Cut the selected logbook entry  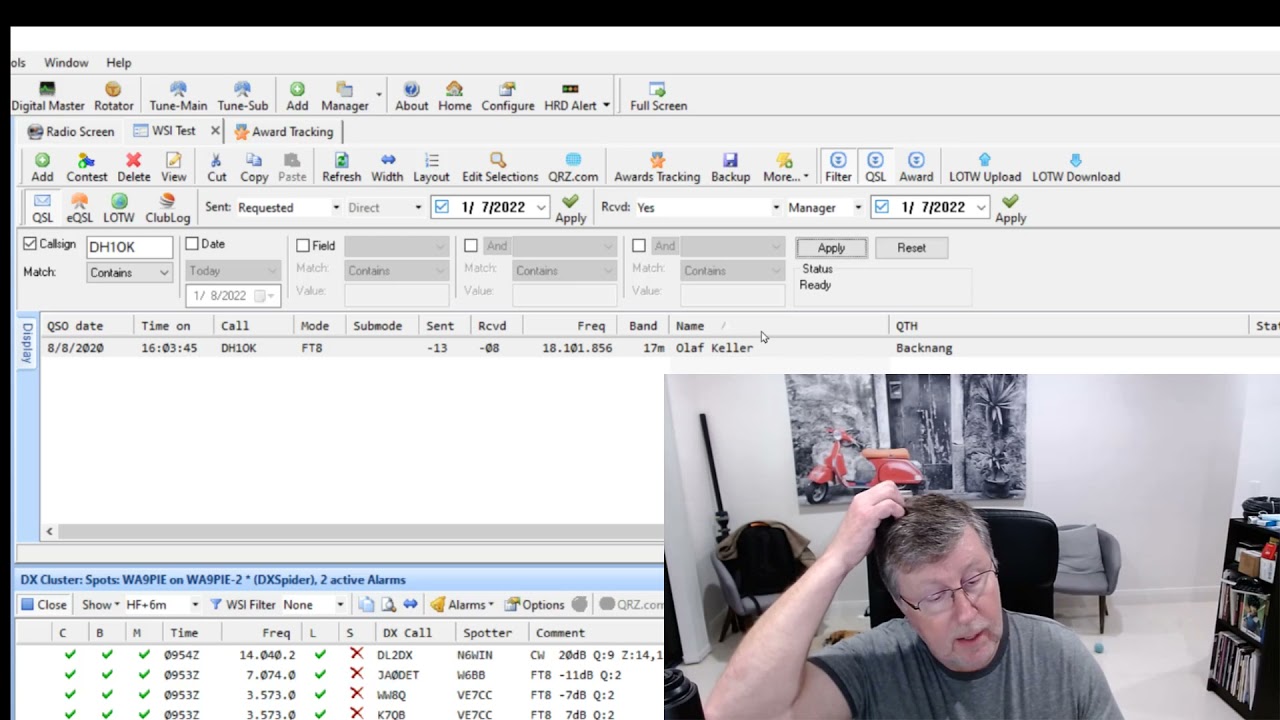coord(216,167)
